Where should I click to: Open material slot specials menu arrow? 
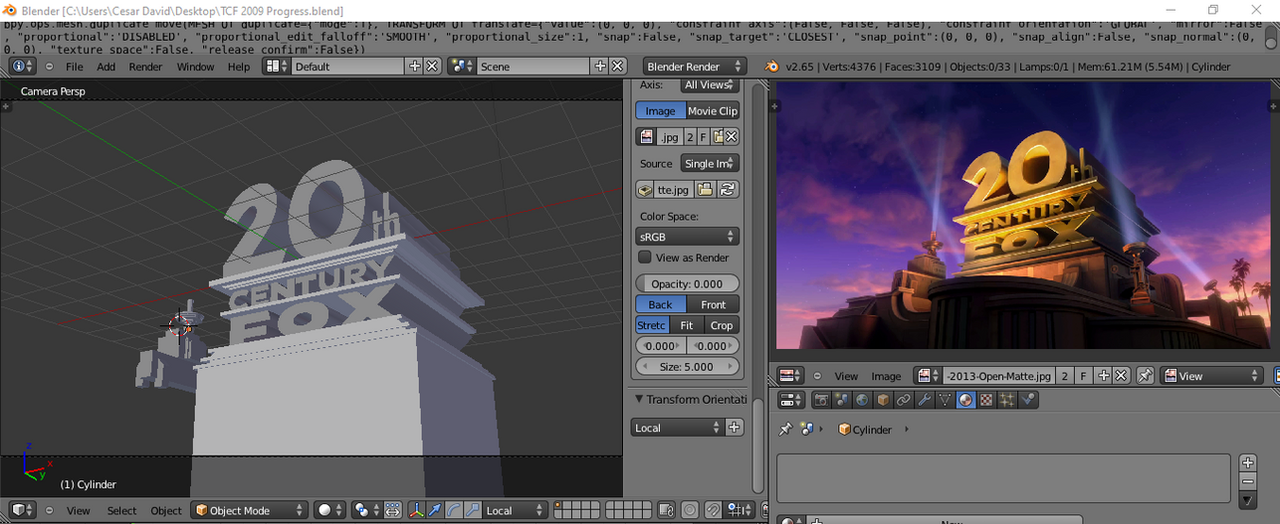(1247, 499)
